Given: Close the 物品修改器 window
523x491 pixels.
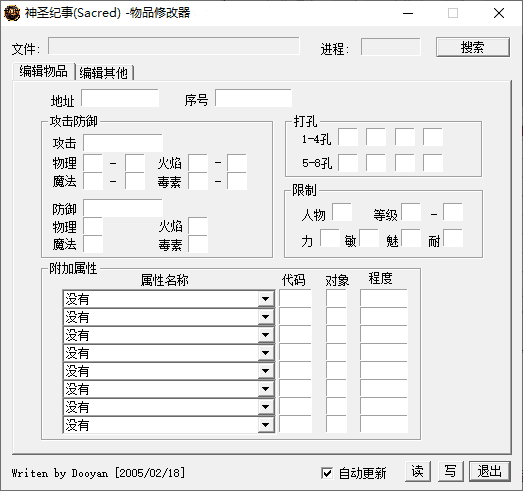Looking at the screenshot, I should click(x=499, y=13).
